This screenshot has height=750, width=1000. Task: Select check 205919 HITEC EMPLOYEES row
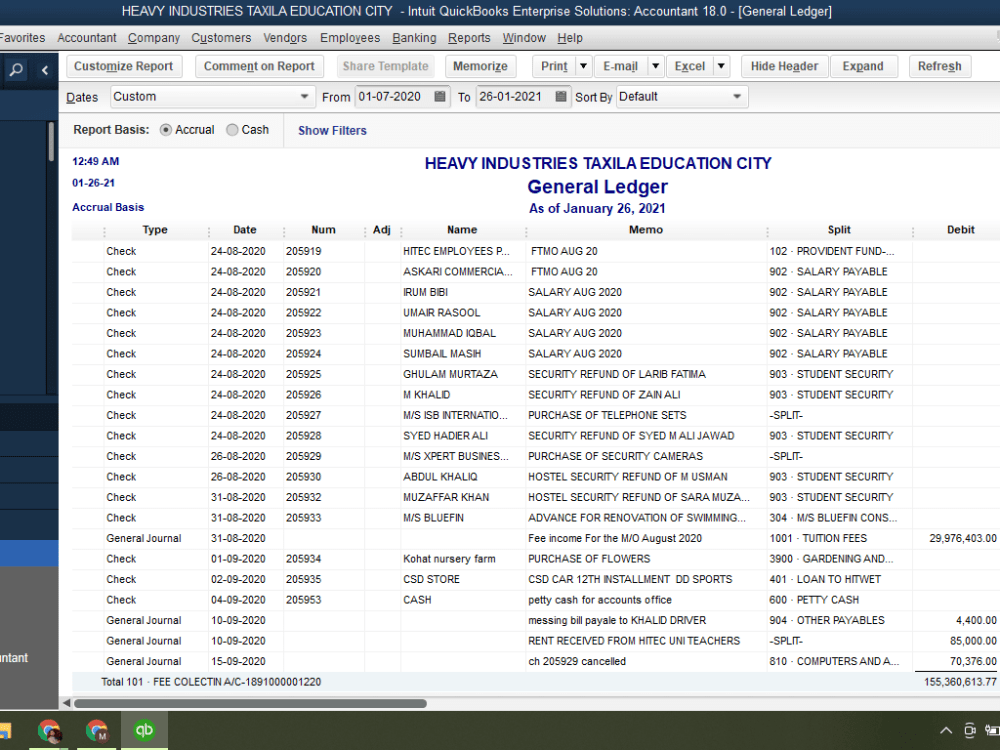point(536,251)
